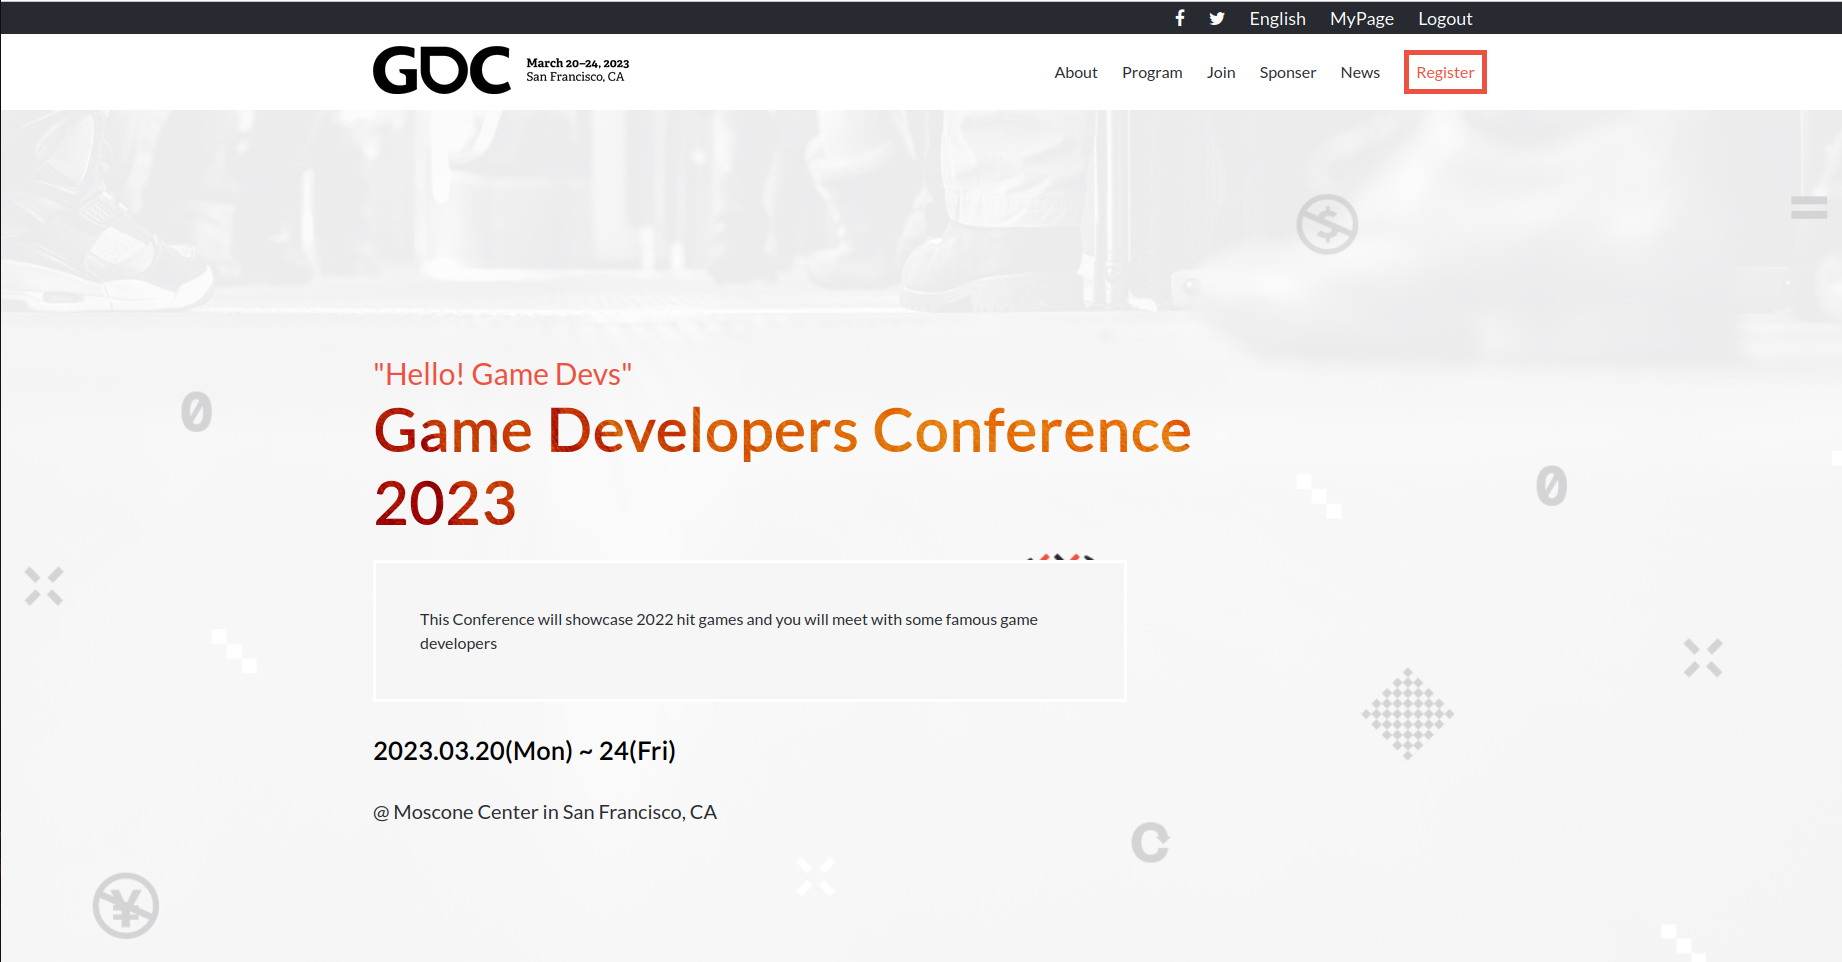Open the Twitter bird icon link
This screenshot has height=962, width=1842.
[x=1217, y=18]
